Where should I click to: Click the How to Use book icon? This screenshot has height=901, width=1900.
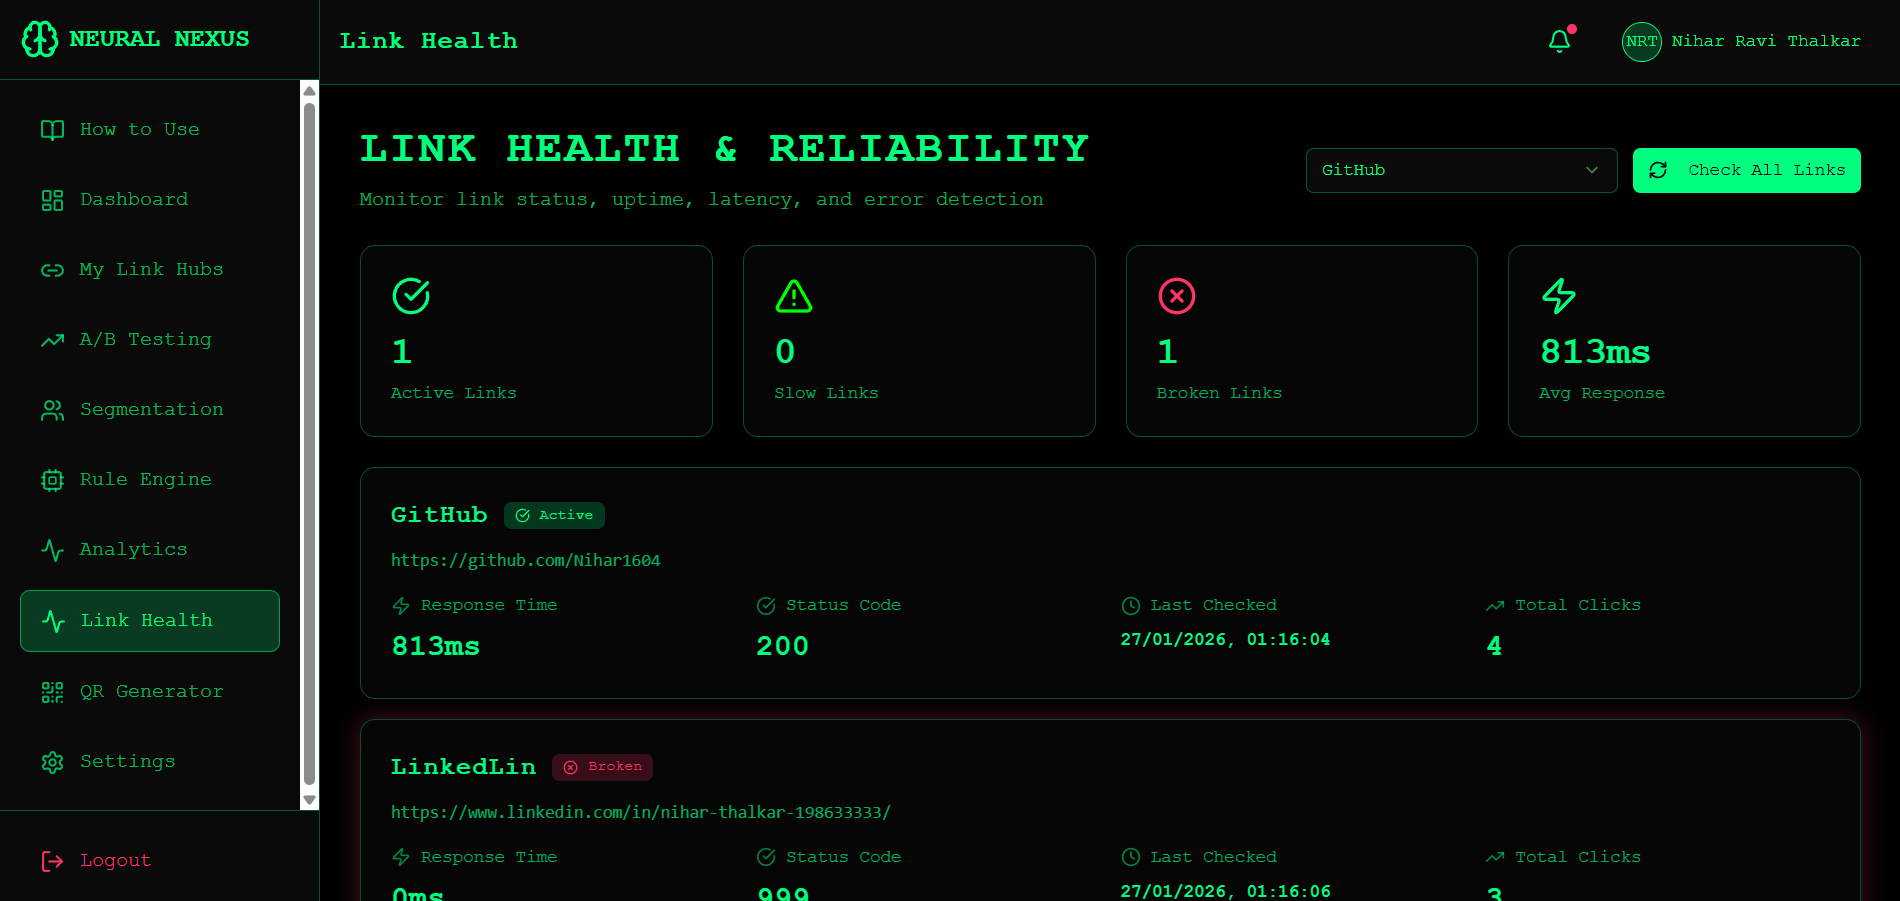point(52,130)
